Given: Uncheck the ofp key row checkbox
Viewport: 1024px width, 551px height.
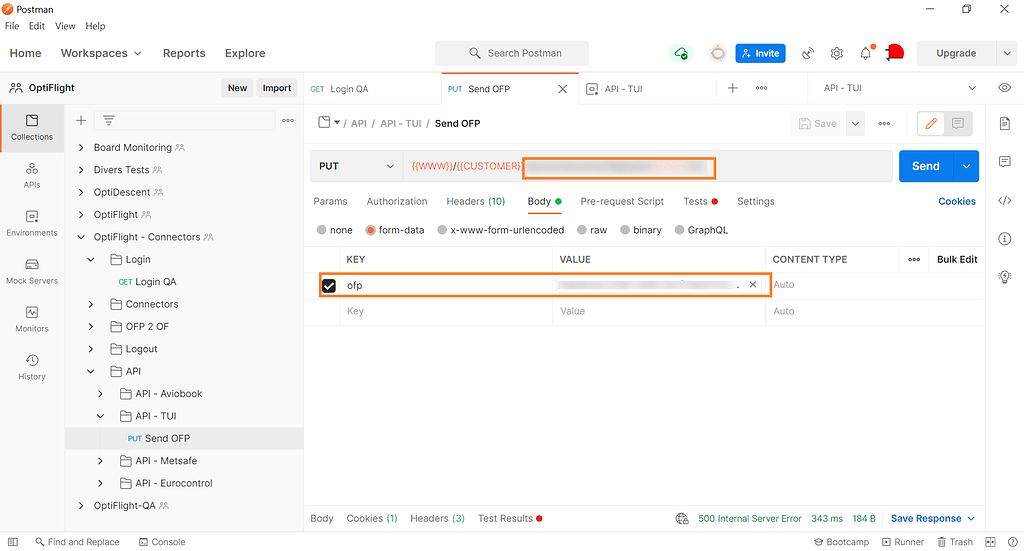Looking at the screenshot, I should [x=329, y=286].
